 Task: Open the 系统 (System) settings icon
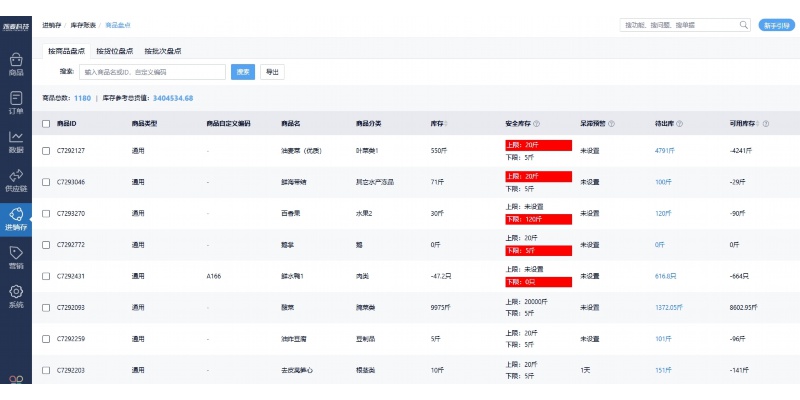pyautogui.click(x=16, y=297)
